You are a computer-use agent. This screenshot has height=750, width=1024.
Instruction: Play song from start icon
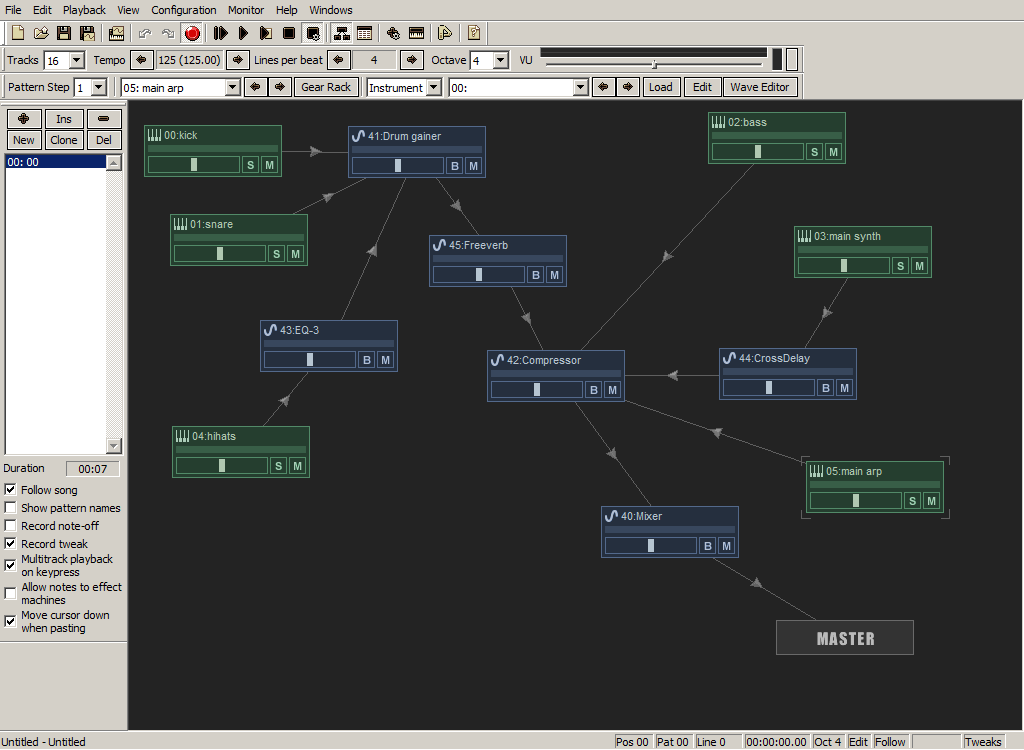pos(221,33)
